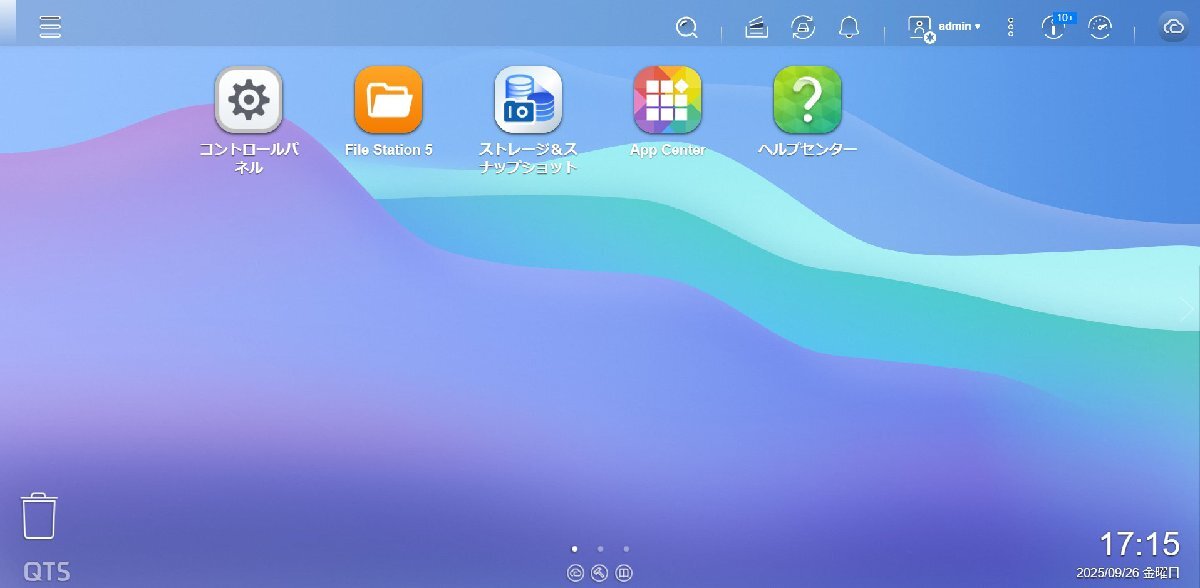Click the File Station 5 label
Image resolution: width=1200 pixels, height=588 pixels.
[x=389, y=150]
